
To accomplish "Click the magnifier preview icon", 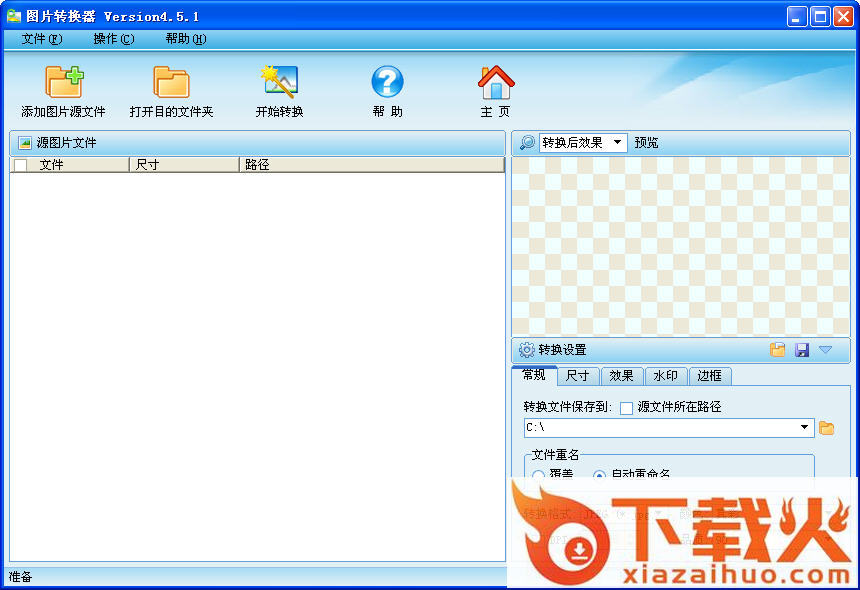I will click(527, 143).
